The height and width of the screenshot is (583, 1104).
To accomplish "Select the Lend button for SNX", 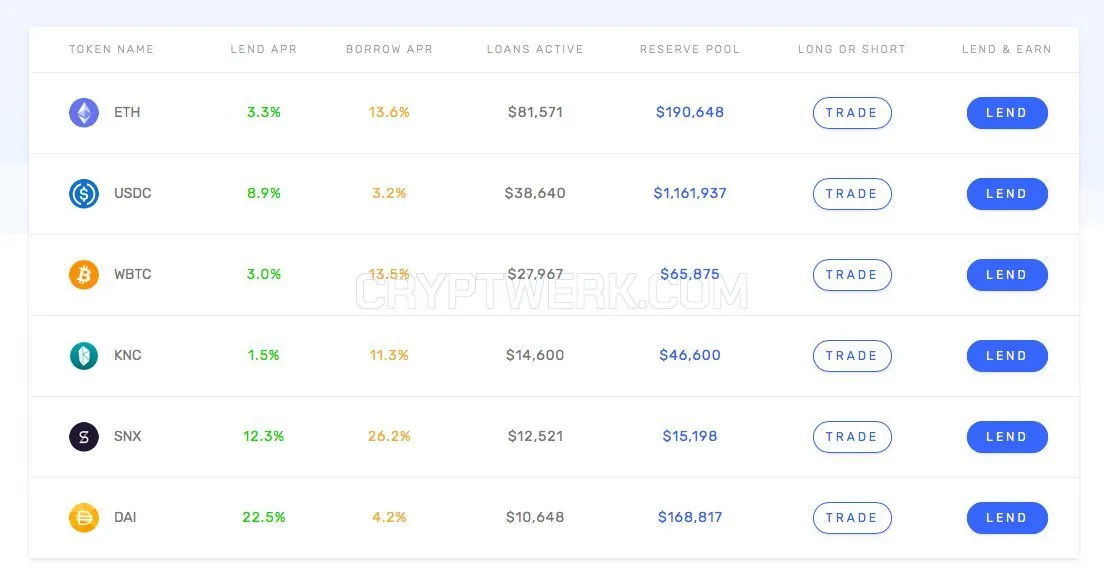I will [x=1007, y=437].
